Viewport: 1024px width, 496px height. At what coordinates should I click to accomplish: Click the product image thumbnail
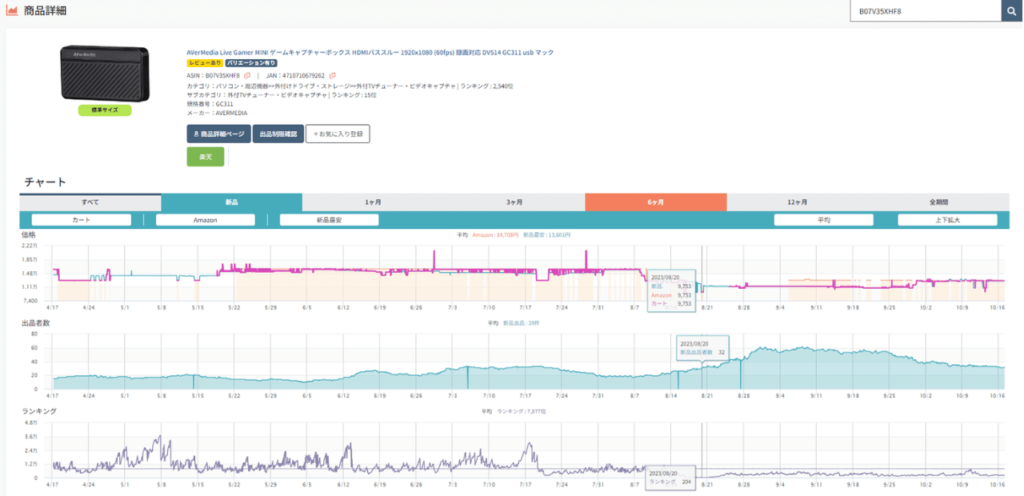[x=104, y=73]
